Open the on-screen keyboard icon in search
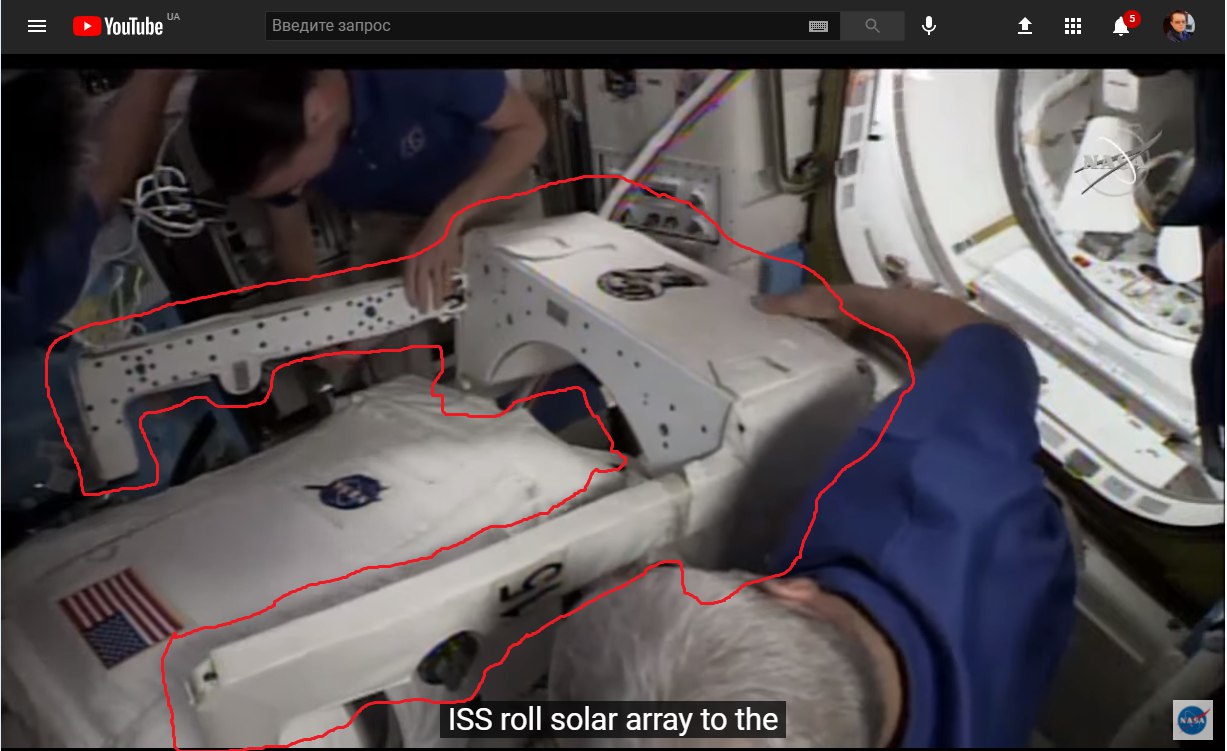This screenshot has width=1227, height=751. 819,27
